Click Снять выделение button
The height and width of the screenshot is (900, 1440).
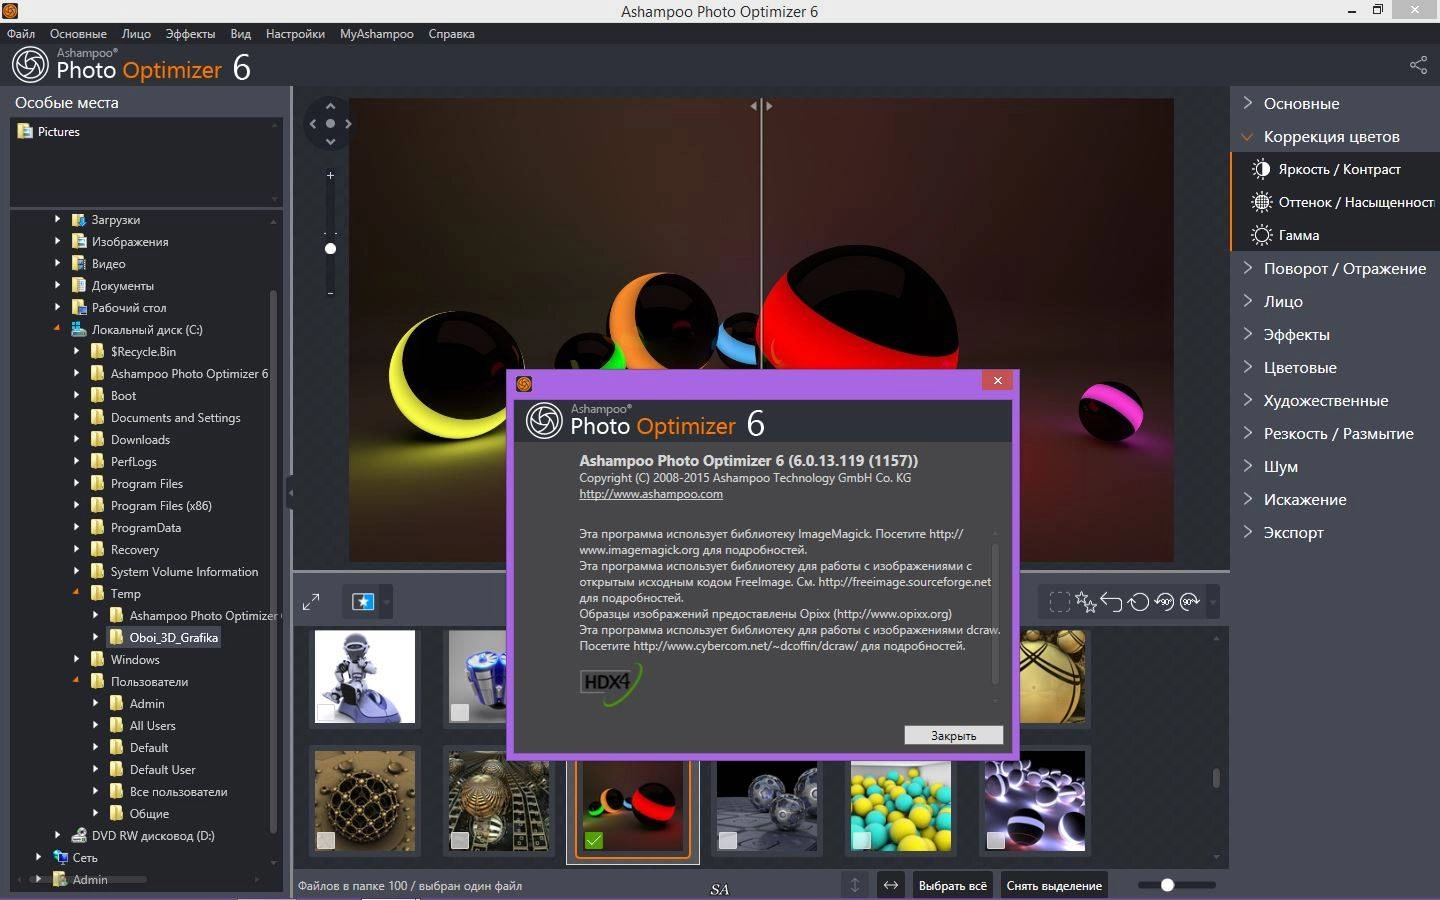1054,885
